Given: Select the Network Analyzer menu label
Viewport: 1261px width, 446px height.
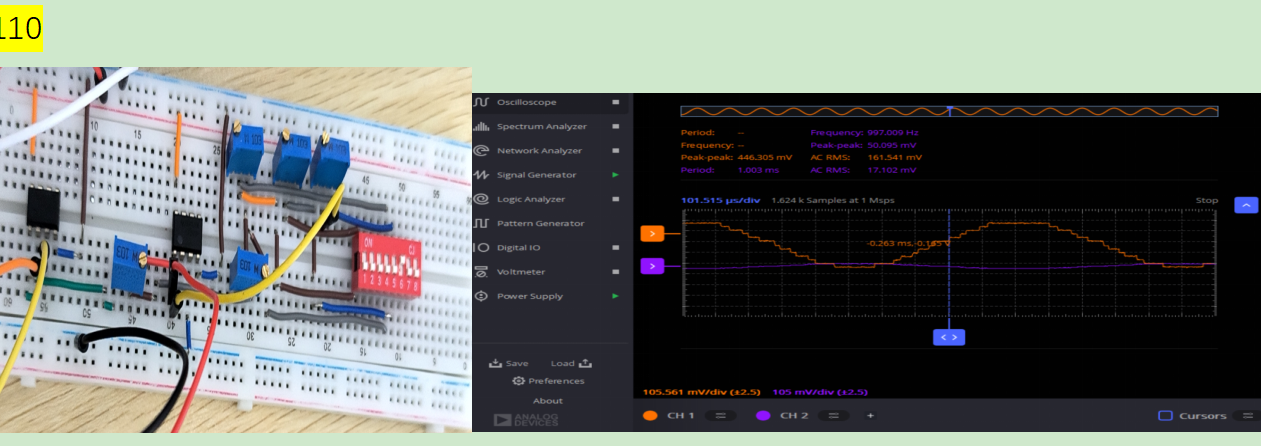Looking at the screenshot, I should click(x=540, y=151).
